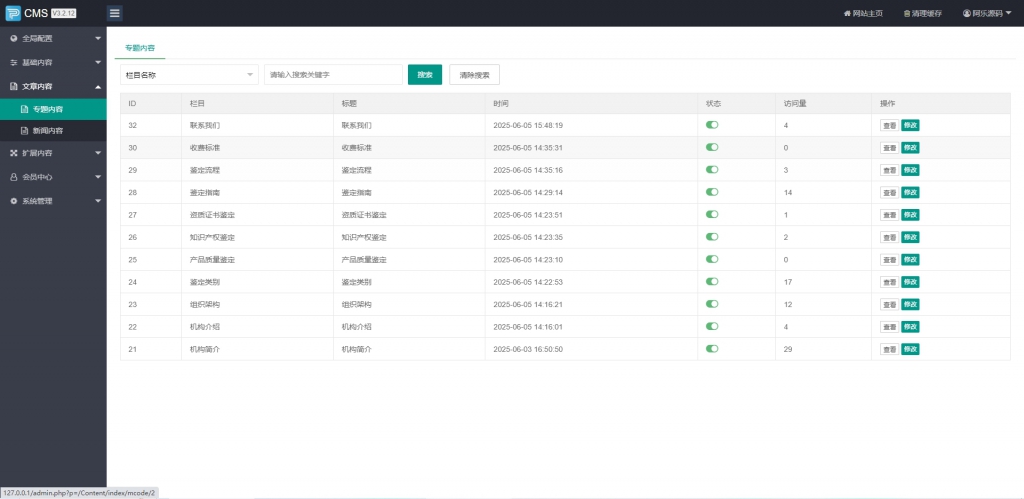Screen dimensions: 1024x499
Task: Click the trash icon next to 清理缓存
Action: 906,13
